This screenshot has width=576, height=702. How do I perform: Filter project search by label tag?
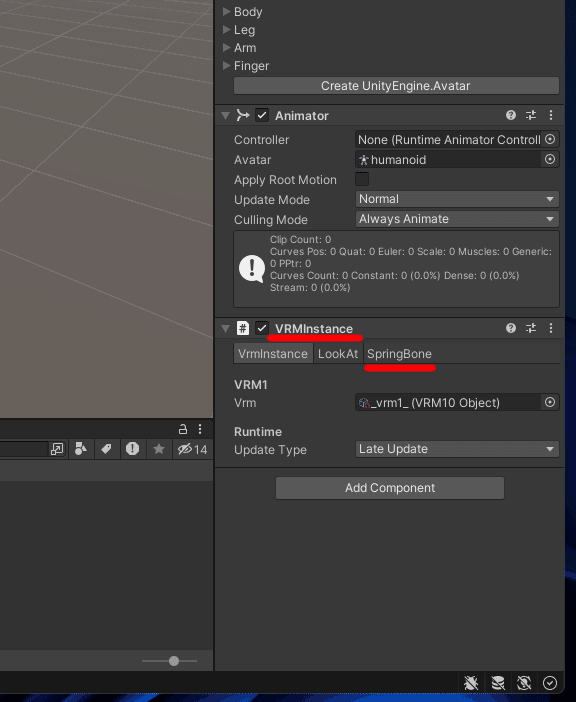107,449
